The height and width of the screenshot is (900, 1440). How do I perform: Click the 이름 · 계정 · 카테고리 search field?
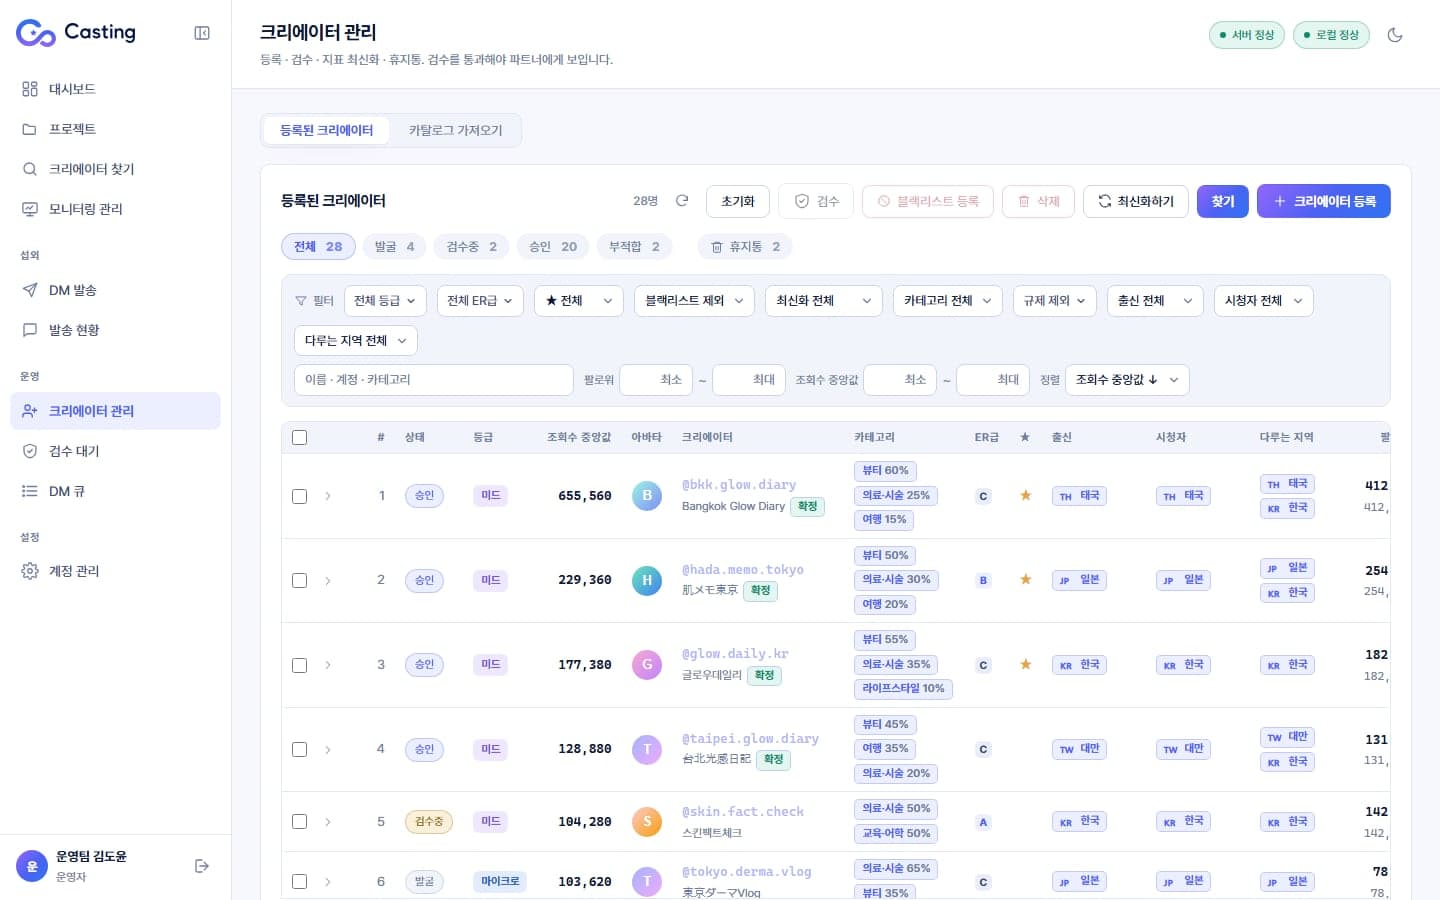(x=434, y=380)
